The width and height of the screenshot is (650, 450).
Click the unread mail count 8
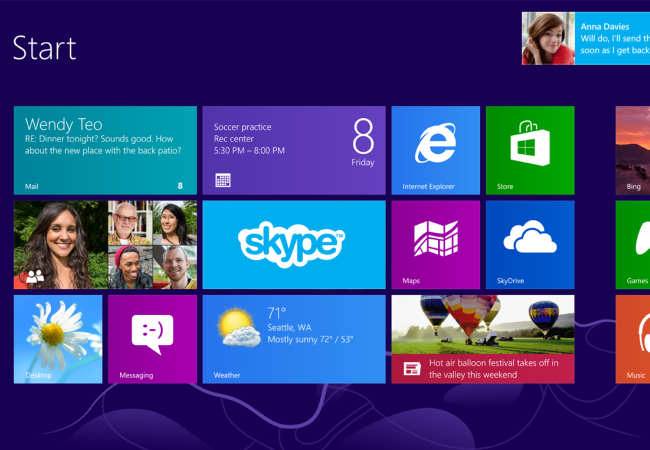coord(180,186)
